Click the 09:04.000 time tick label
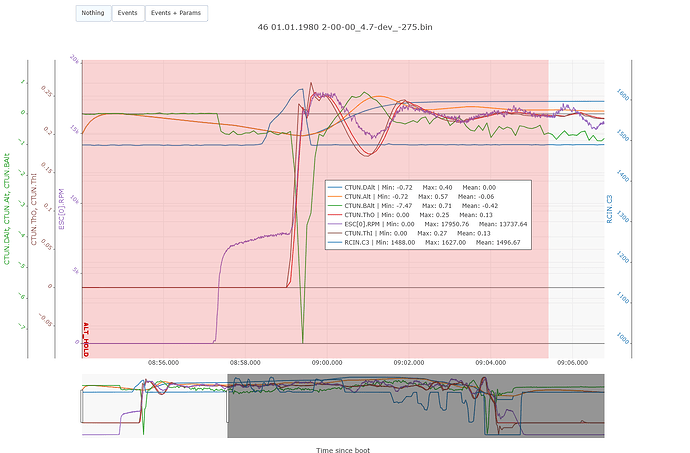This screenshot has width=690, height=453. [491, 363]
